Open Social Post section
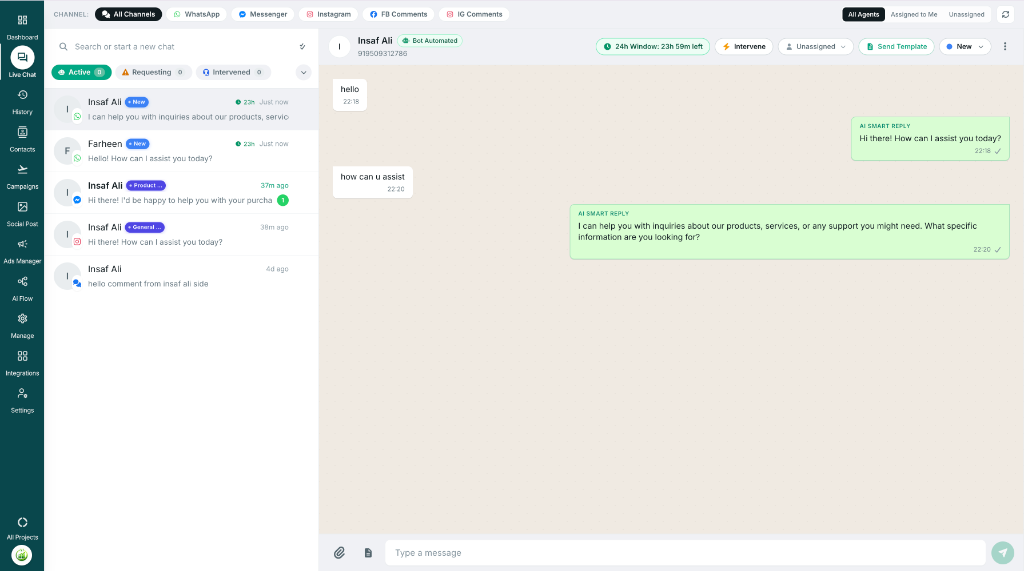Viewport: 1024px width, 571px height. [22, 213]
